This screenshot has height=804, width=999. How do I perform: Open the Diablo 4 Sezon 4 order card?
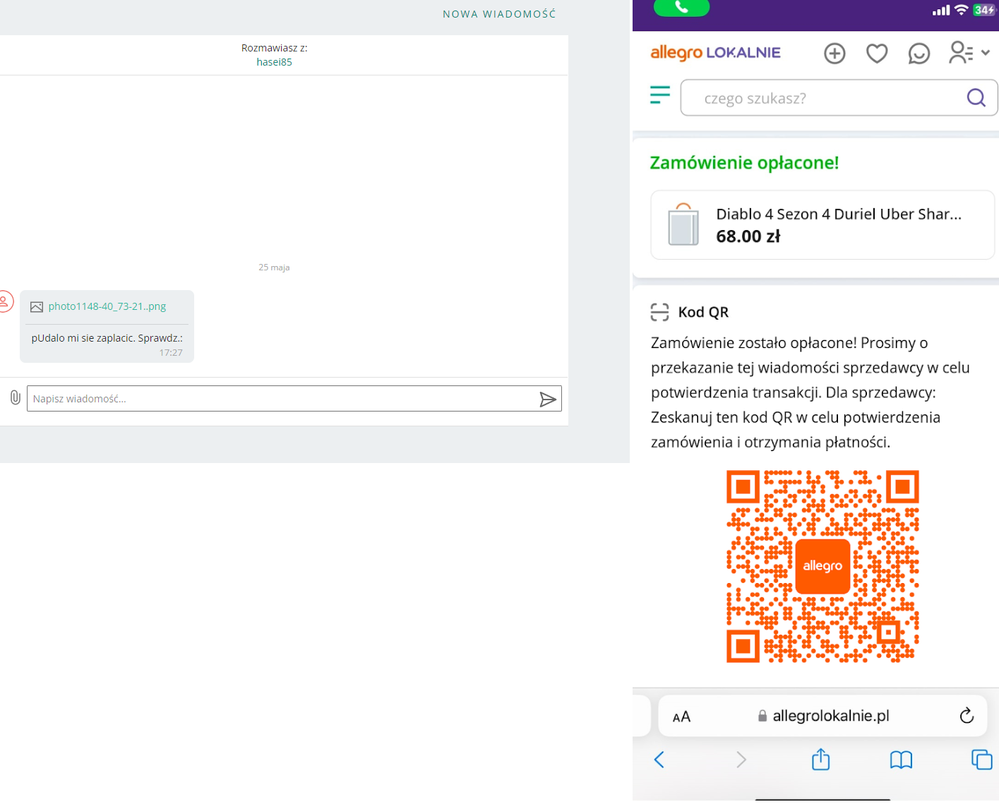click(x=822, y=225)
